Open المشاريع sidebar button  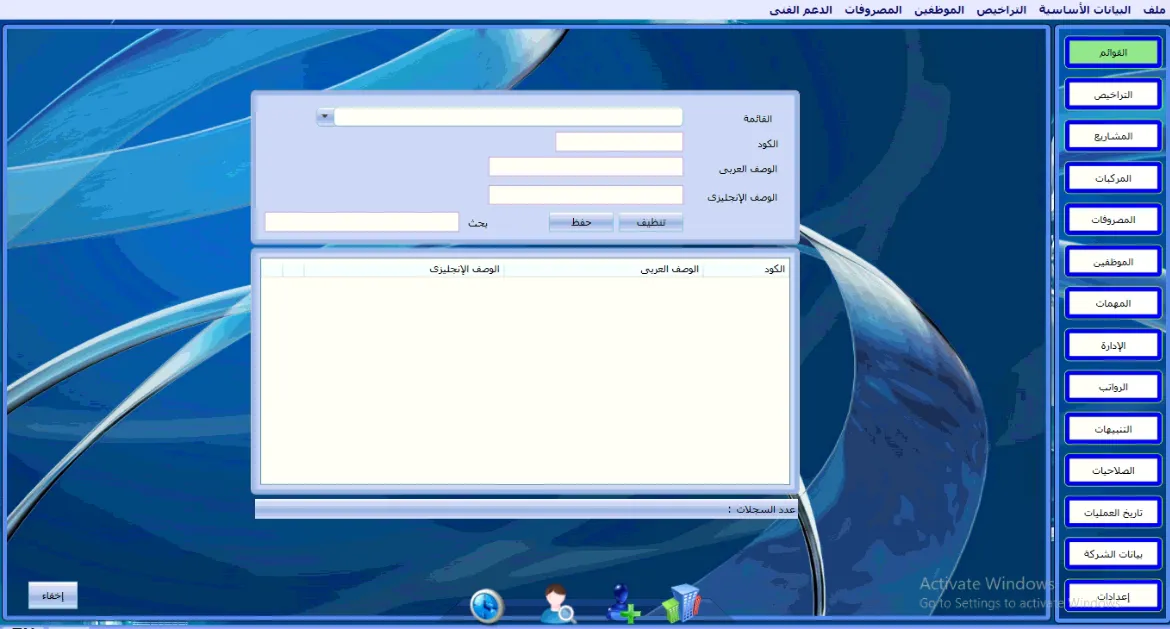coord(1113,137)
